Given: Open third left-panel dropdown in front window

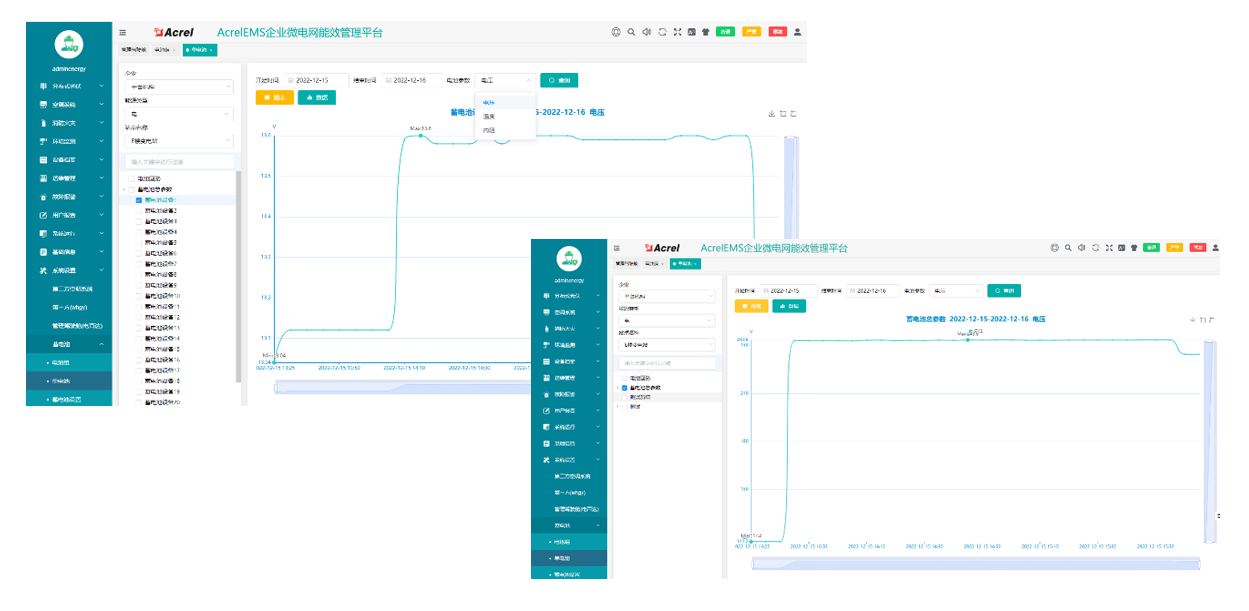Looking at the screenshot, I should [667, 345].
